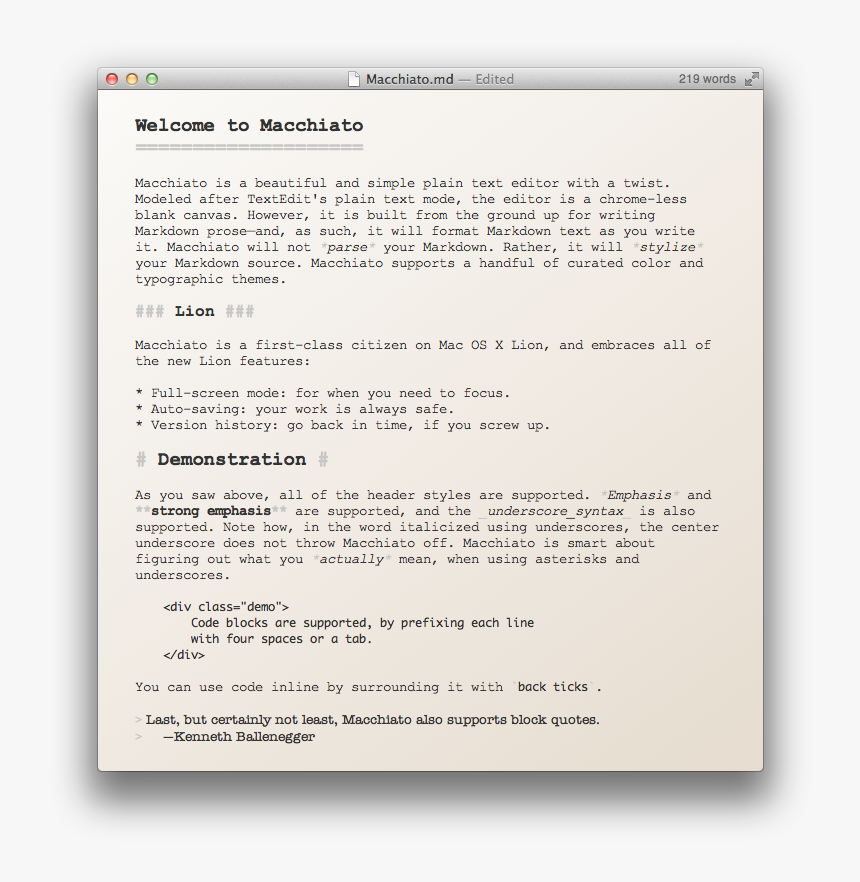Image resolution: width=860 pixels, height=882 pixels.
Task: Click the italic word 'stylize'
Action: [668, 247]
